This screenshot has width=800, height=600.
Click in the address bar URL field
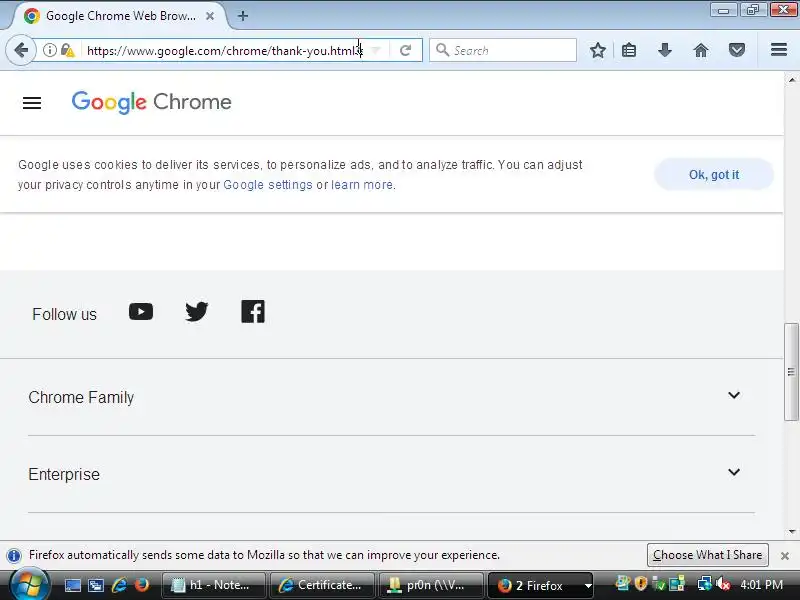(x=224, y=51)
